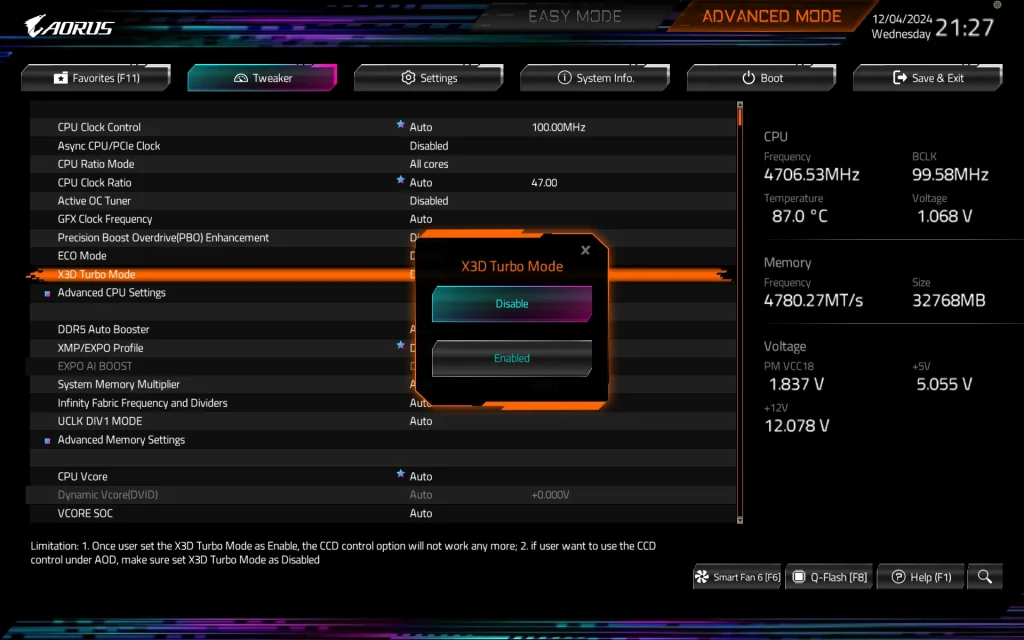The image size is (1024, 640).
Task: Click the Save & Exit button
Action: [926, 77]
